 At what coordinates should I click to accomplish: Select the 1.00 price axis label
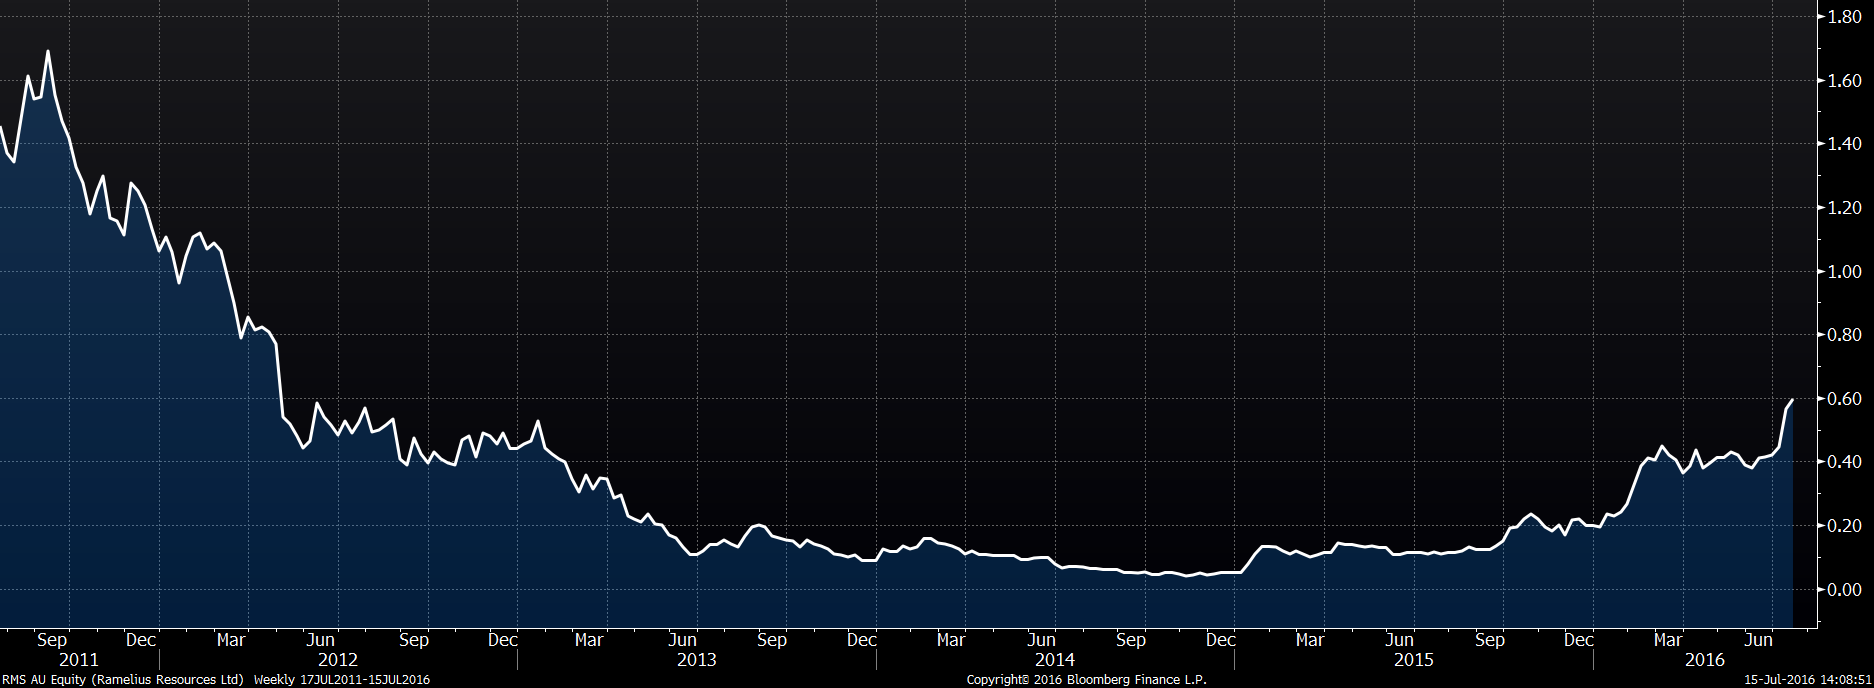coord(1844,272)
